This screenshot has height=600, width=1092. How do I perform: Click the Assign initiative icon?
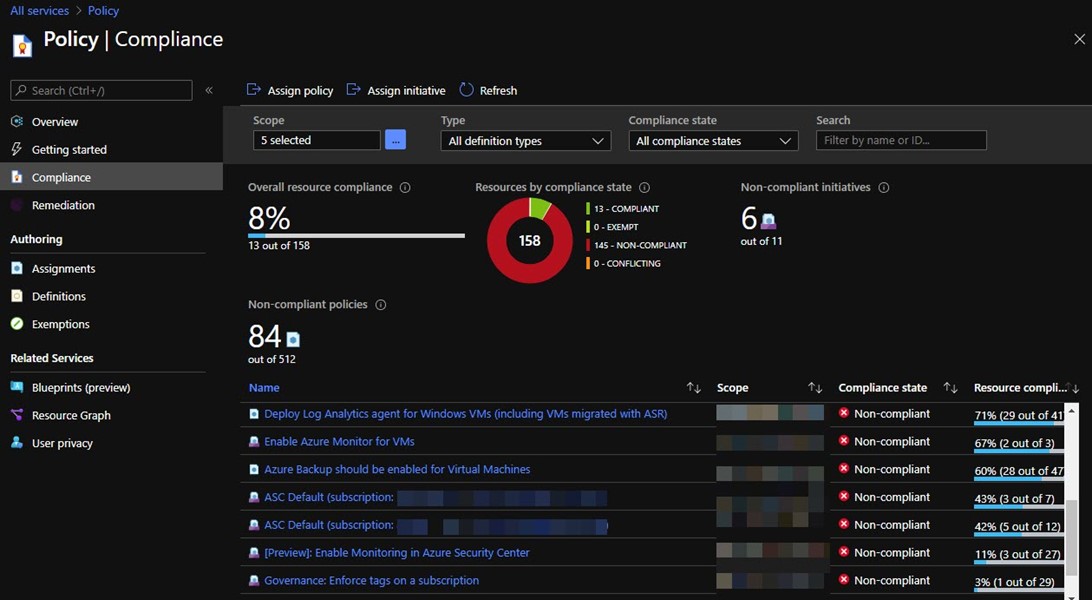pos(353,90)
